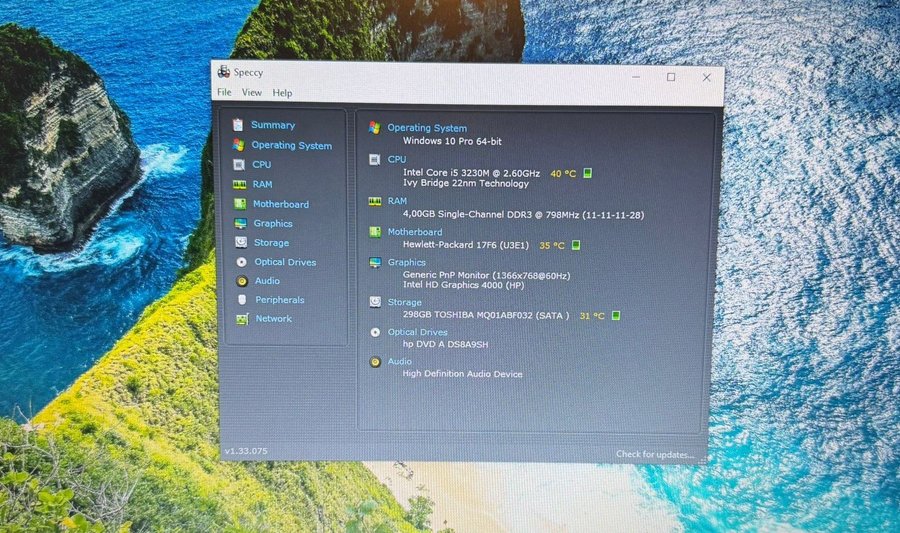Click the Motherboard icon in summary panel
900x533 pixels.
[375, 232]
